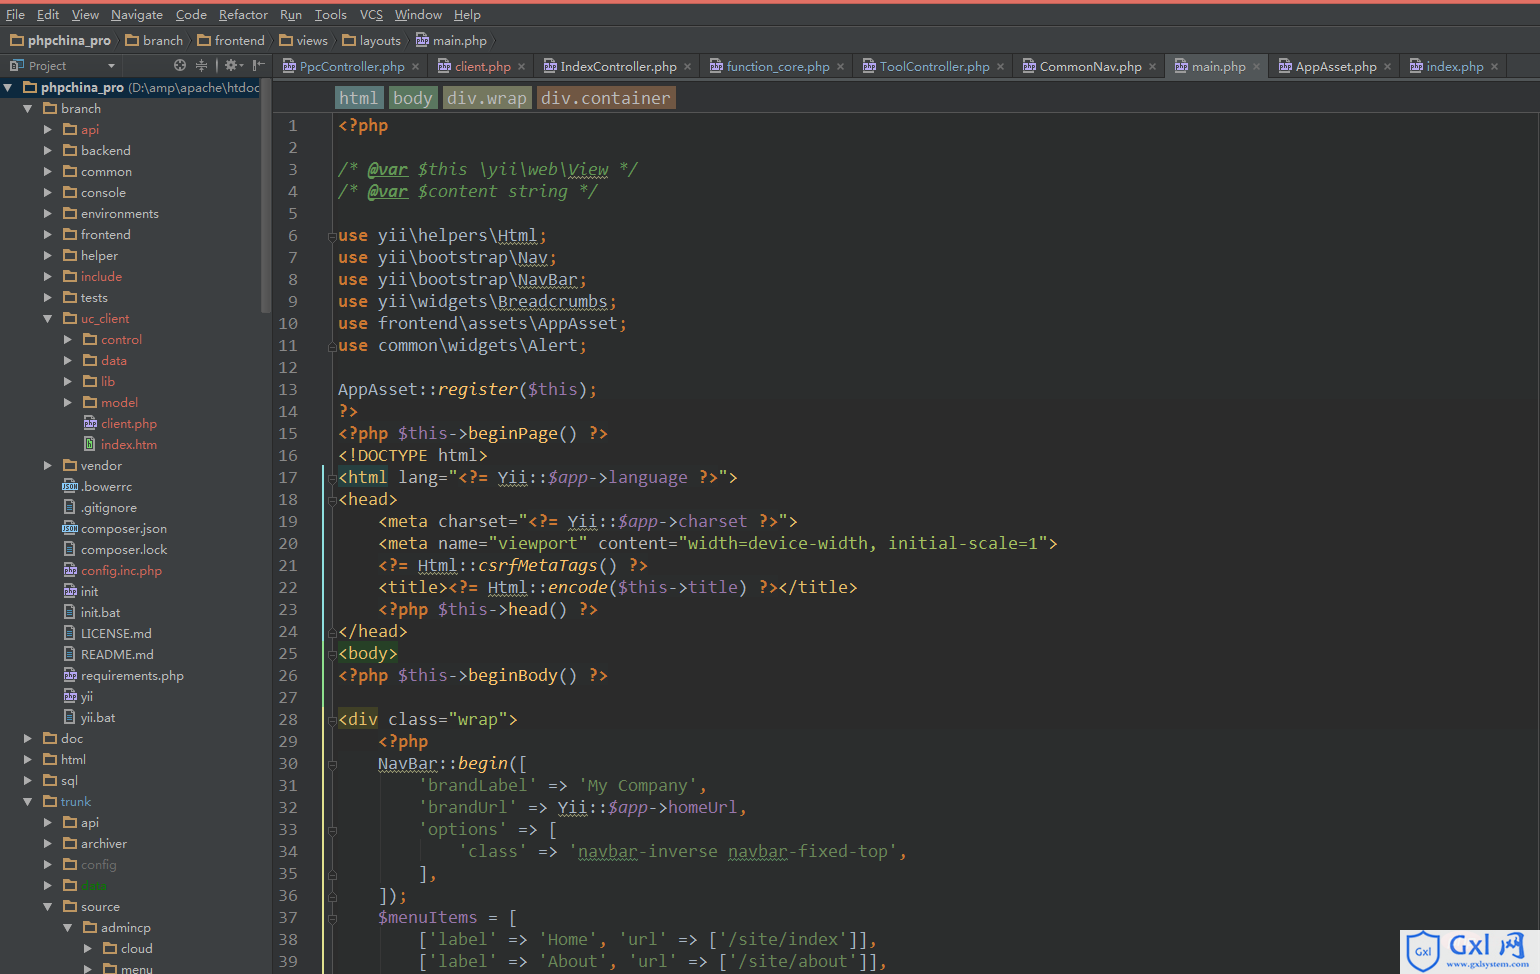The image size is (1540, 974).
Task: Close the main.php editor tab
Action: (x=1256, y=67)
